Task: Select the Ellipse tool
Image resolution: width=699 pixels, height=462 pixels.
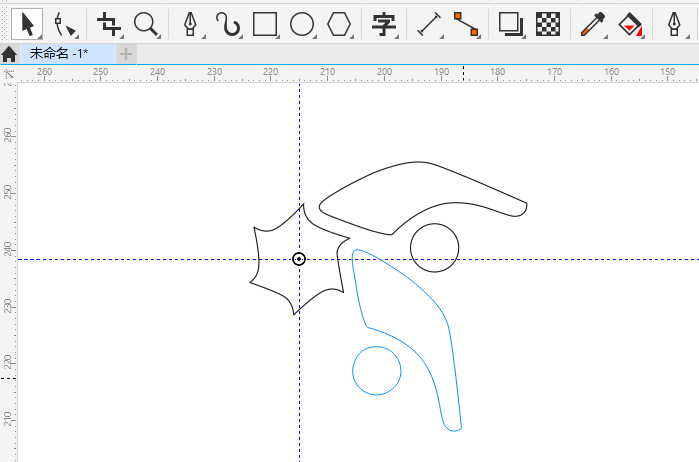Action: tap(302, 24)
